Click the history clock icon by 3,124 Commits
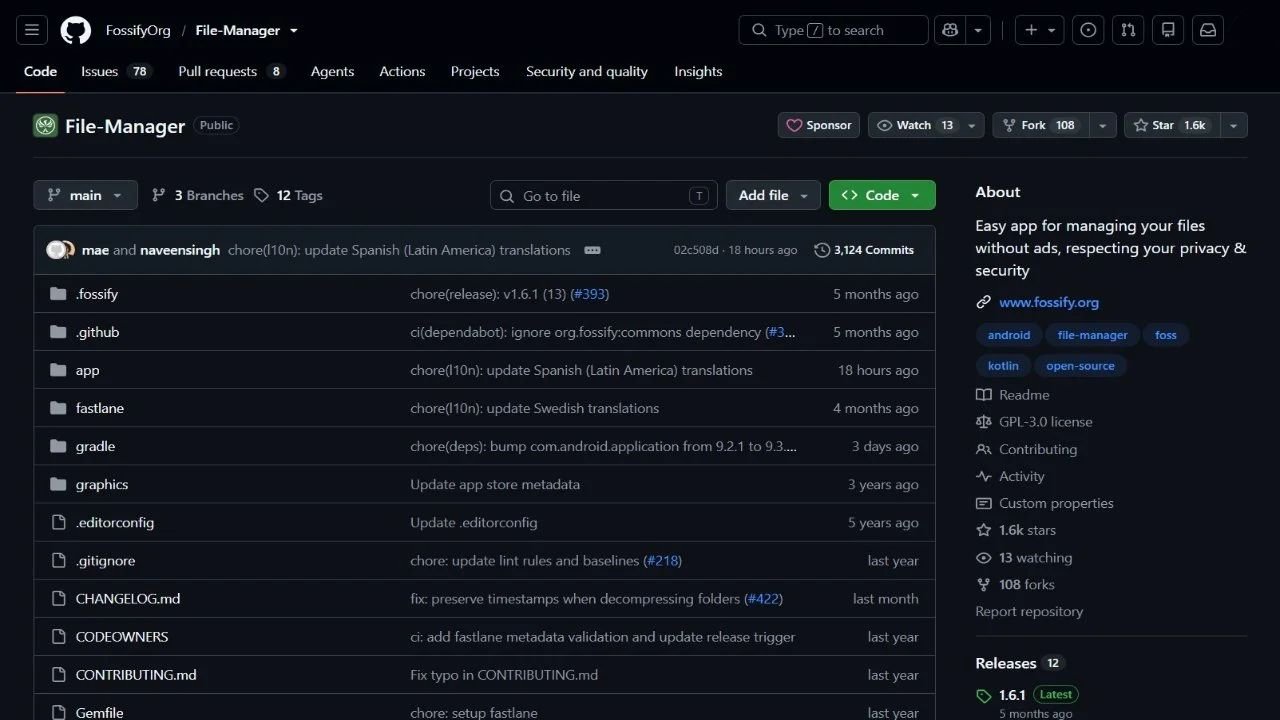 coord(822,250)
